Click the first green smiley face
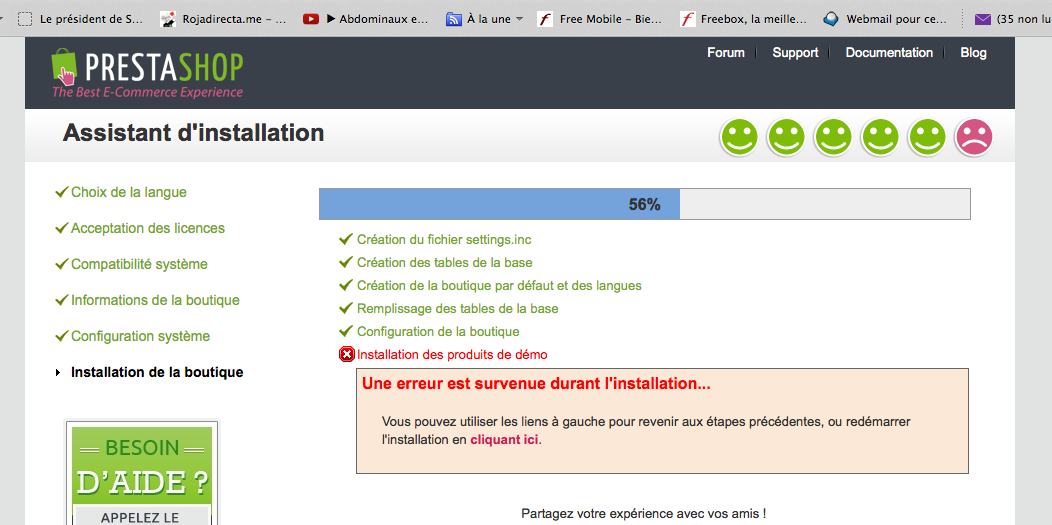 pos(739,137)
